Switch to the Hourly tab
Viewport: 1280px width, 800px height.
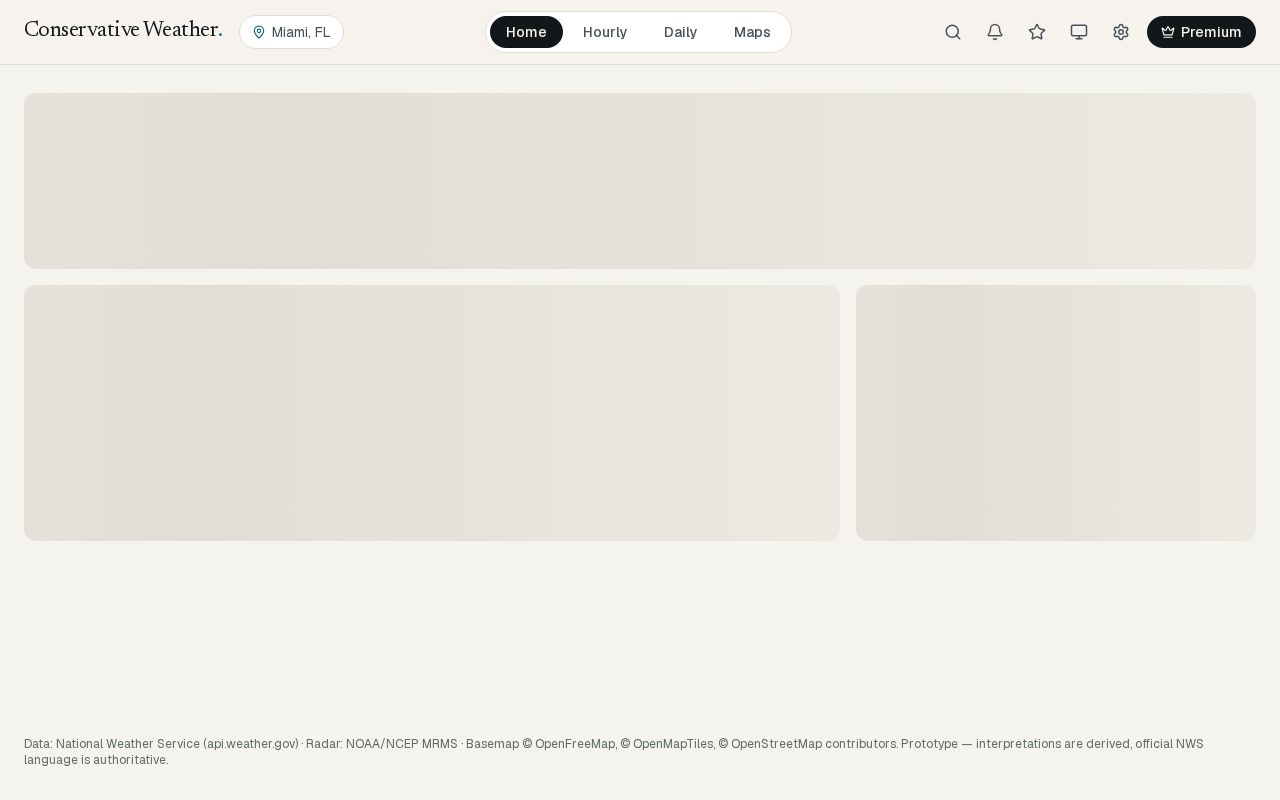click(x=605, y=32)
